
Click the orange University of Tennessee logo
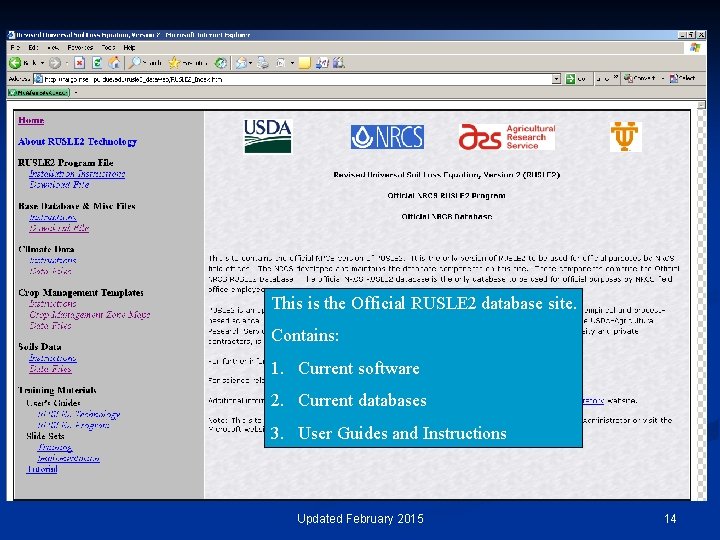(625, 137)
